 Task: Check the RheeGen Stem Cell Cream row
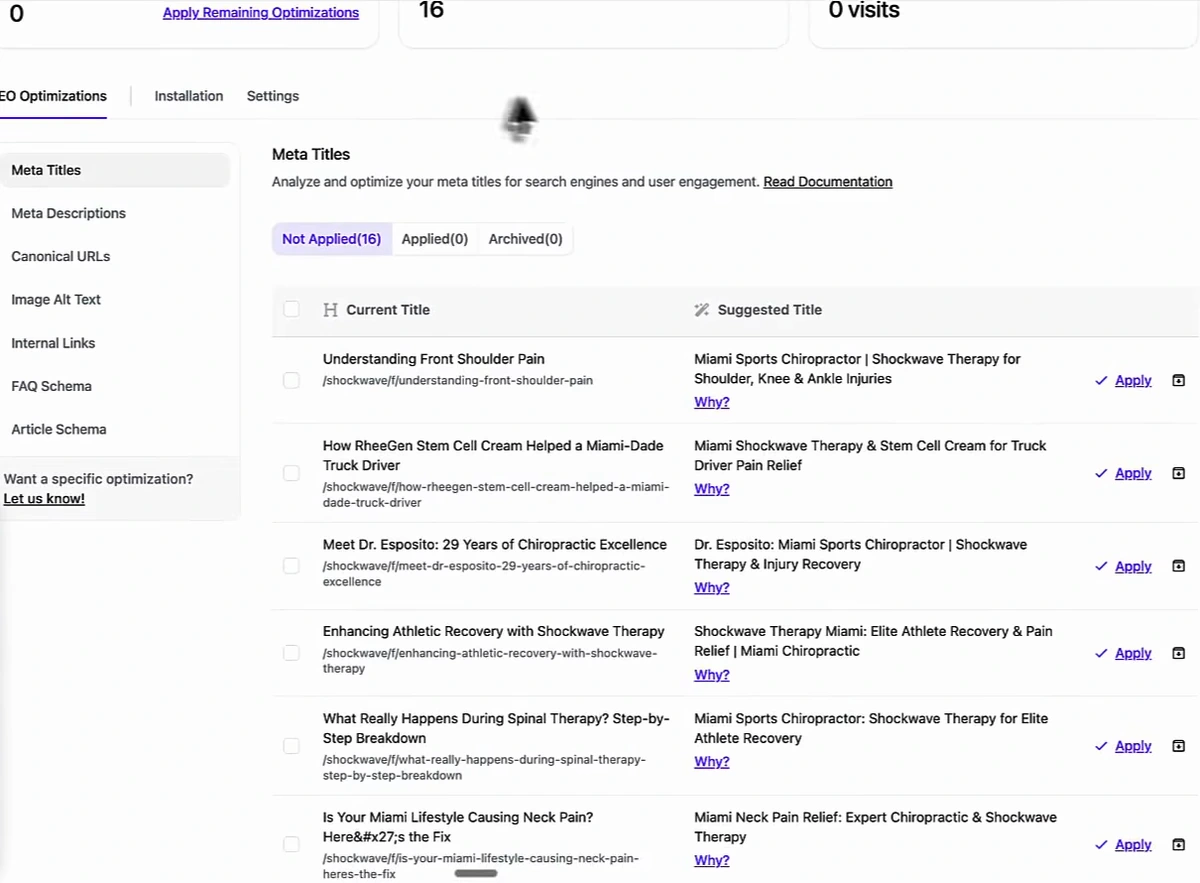pos(291,473)
